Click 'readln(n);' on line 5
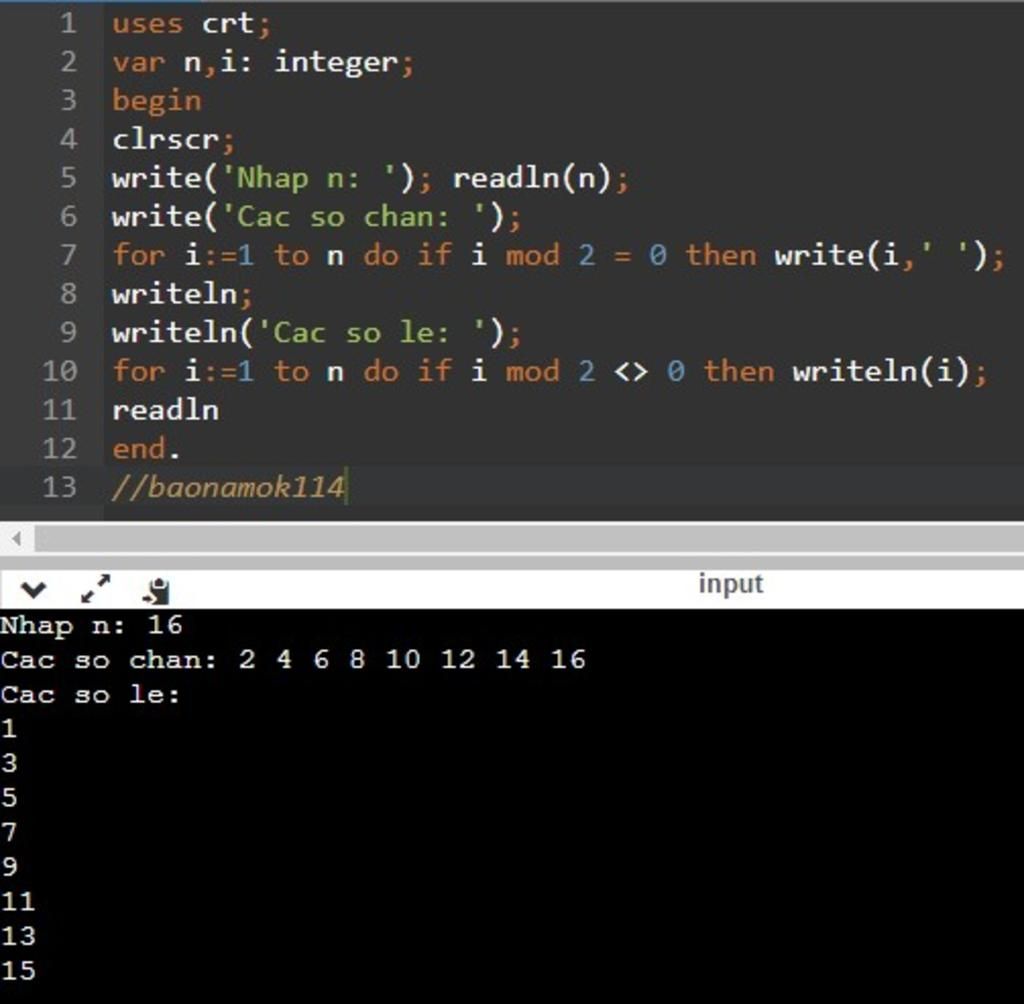Image resolution: width=1024 pixels, height=1004 pixels. [541, 178]
